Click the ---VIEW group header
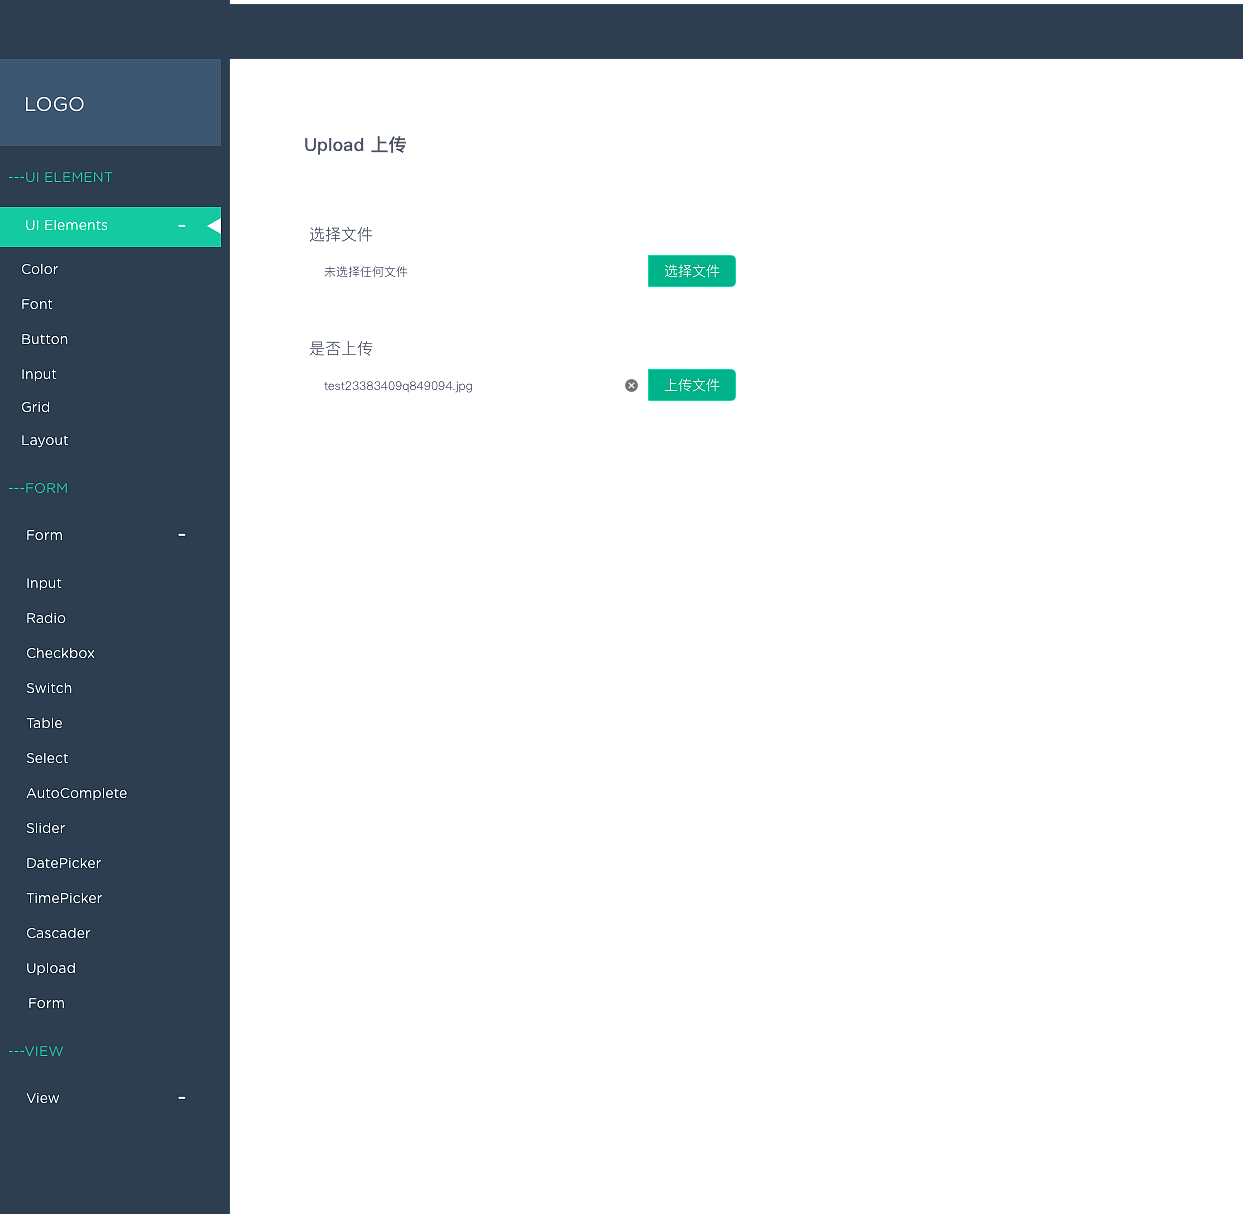The height and width of the screenshot is (1214, 1243). 36,1051
